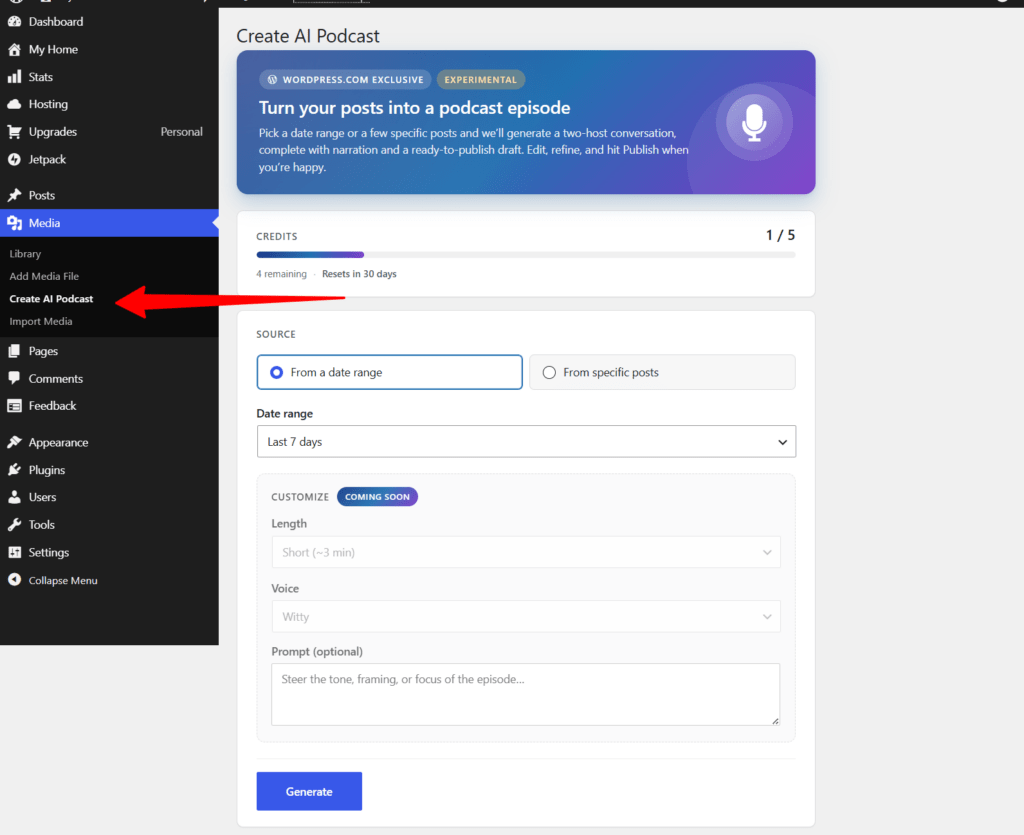Open the Plugins menu label
The height and width of the screenshot is (835, 1024).
click(x=46, y=470)
